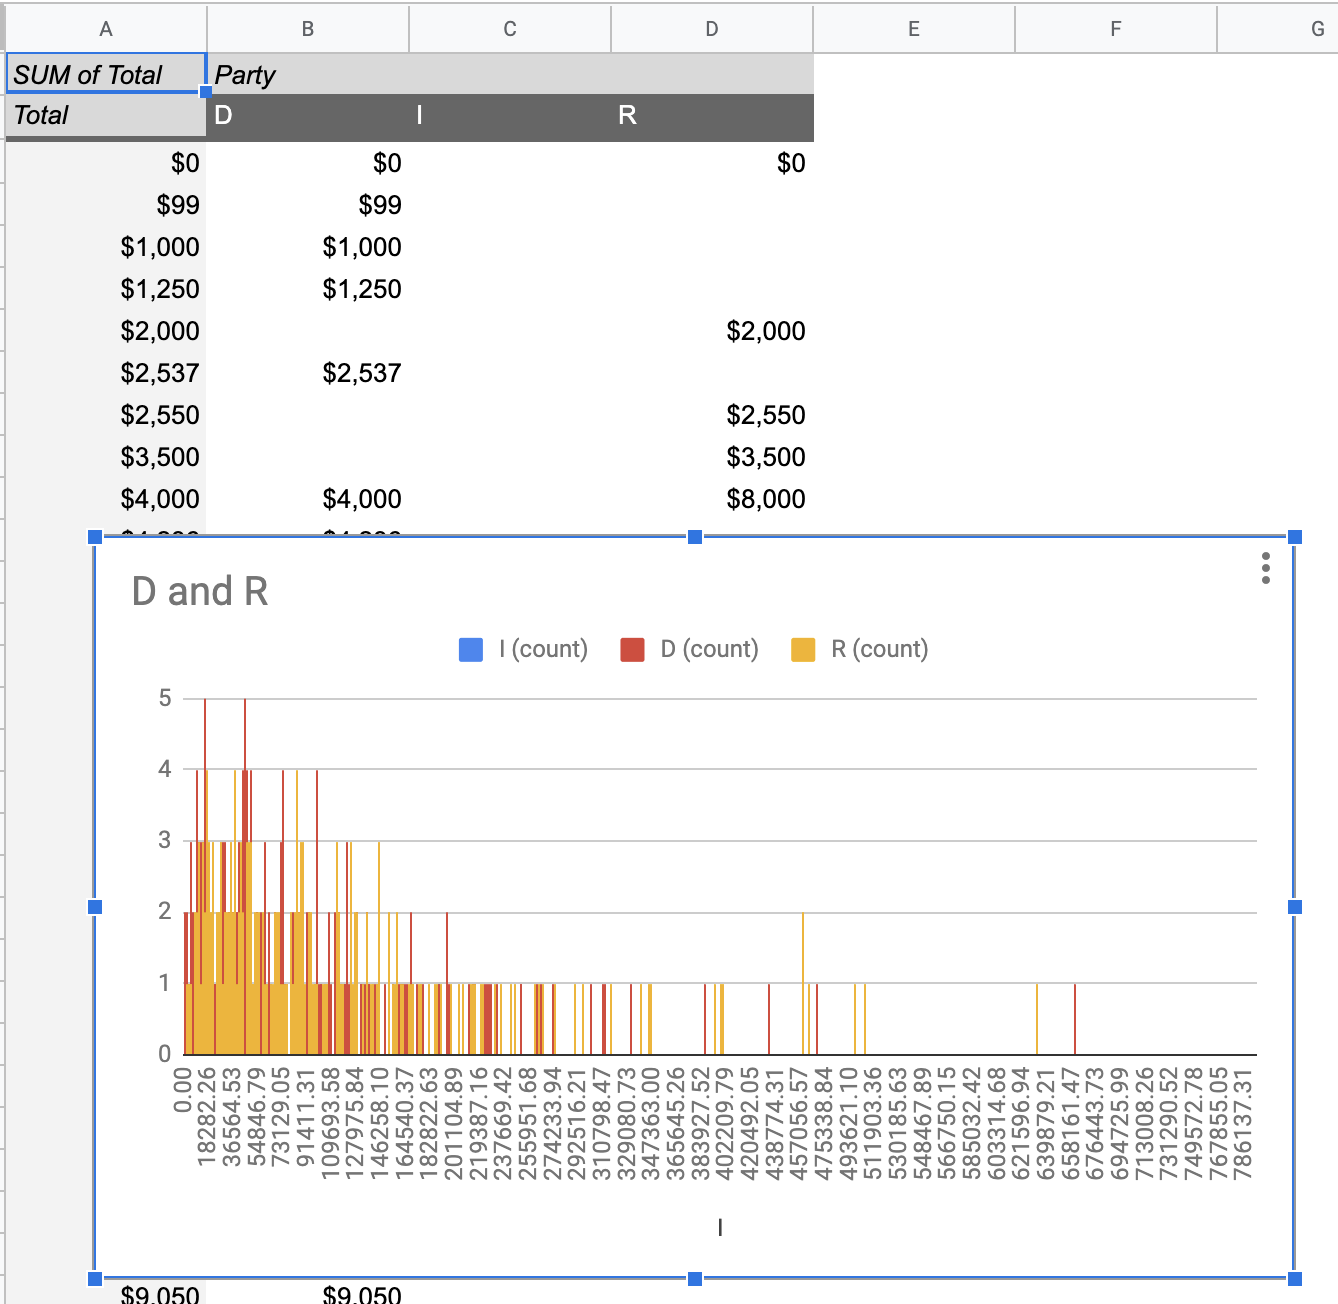Click the R (count) legend label
The height and width of the screenshot is (1304, 1338).
click(880, 650)
